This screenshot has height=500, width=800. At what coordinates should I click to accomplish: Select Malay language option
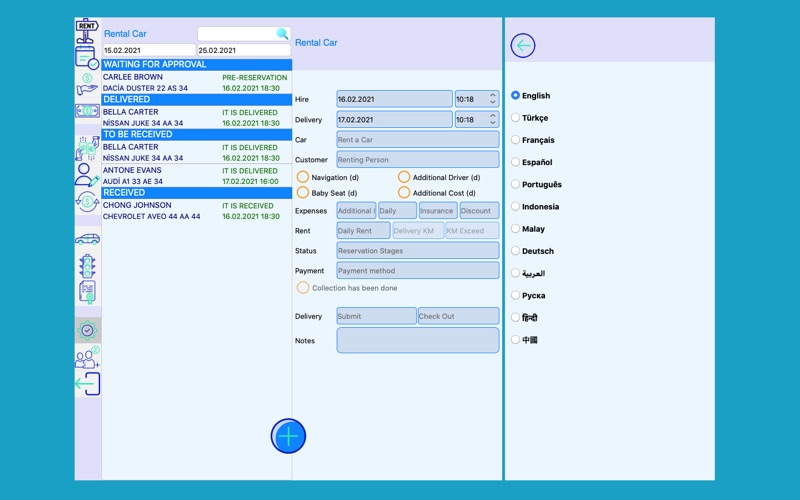(x=528, y=229)
